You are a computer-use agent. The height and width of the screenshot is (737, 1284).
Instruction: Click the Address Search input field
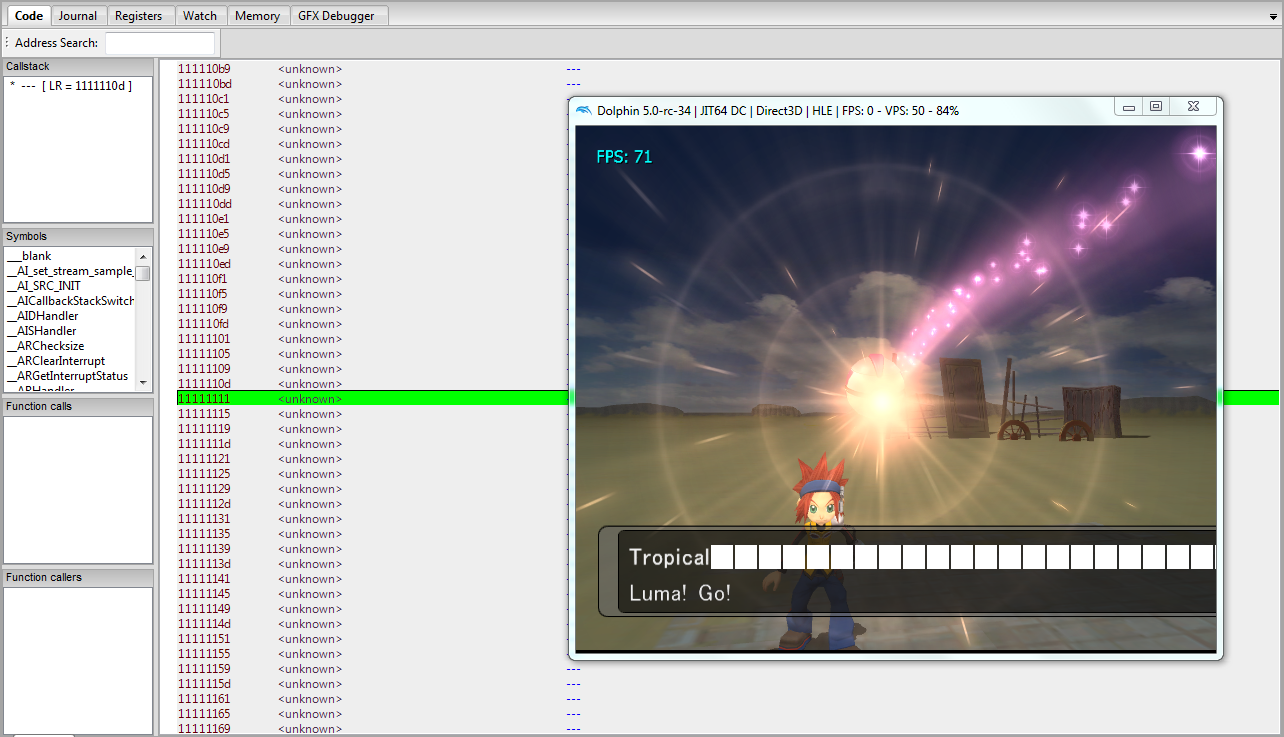point(160,43)
